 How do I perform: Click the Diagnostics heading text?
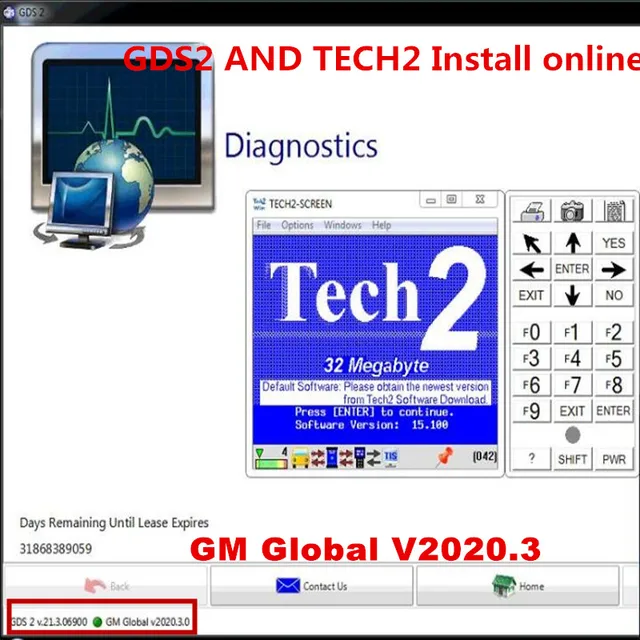(x=301, y=146)
